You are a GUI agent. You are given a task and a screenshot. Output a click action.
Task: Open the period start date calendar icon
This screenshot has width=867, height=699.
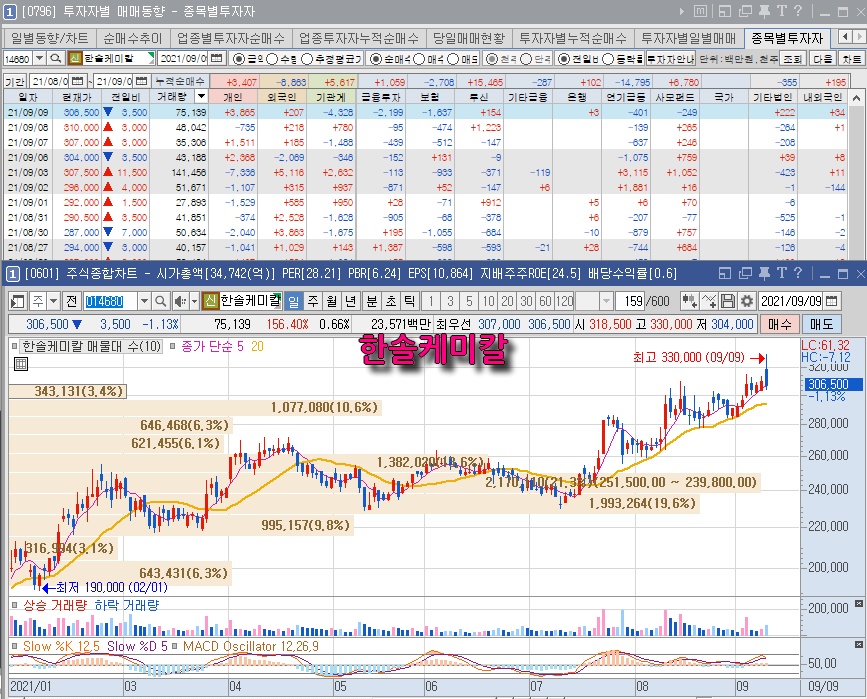pos(77,81)
